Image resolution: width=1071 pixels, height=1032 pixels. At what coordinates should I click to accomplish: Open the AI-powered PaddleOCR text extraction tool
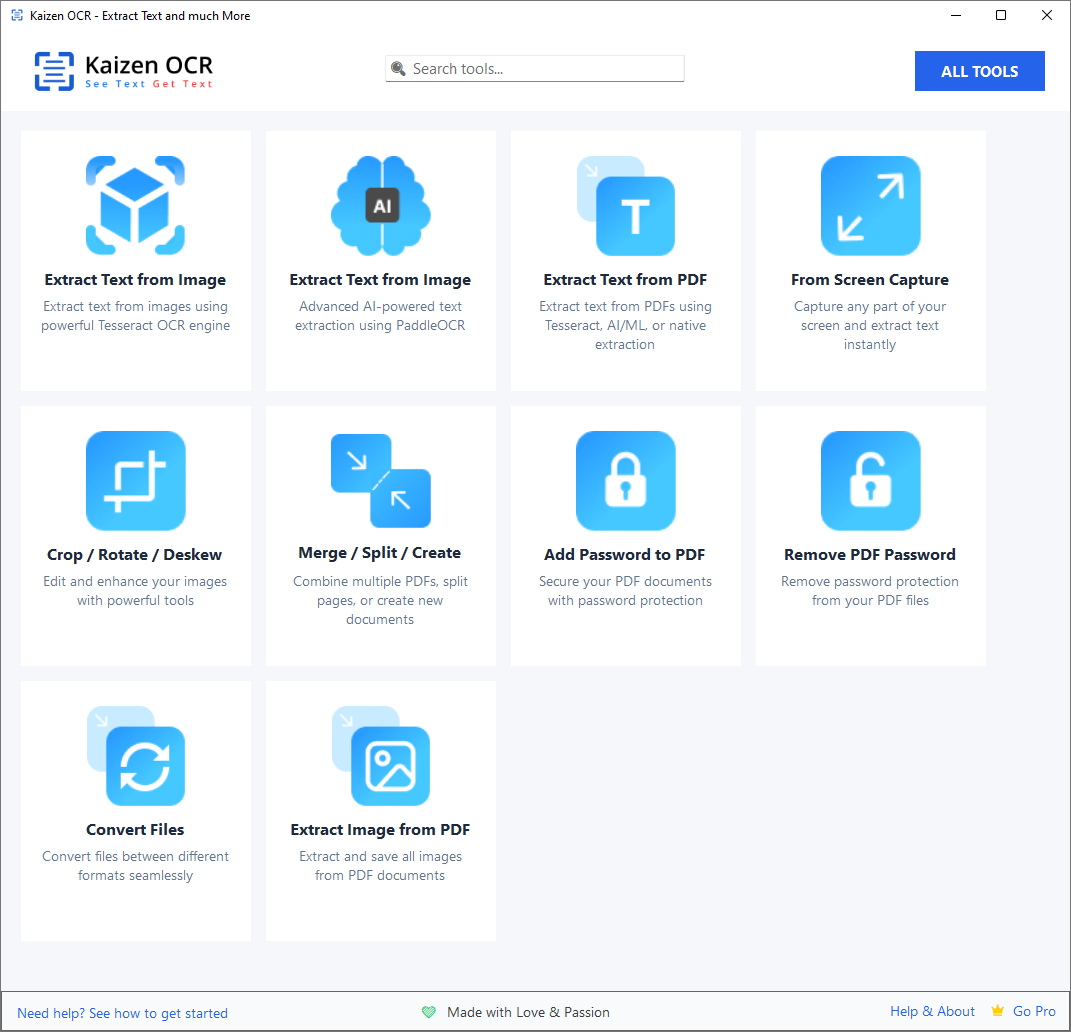pos(380,260)
